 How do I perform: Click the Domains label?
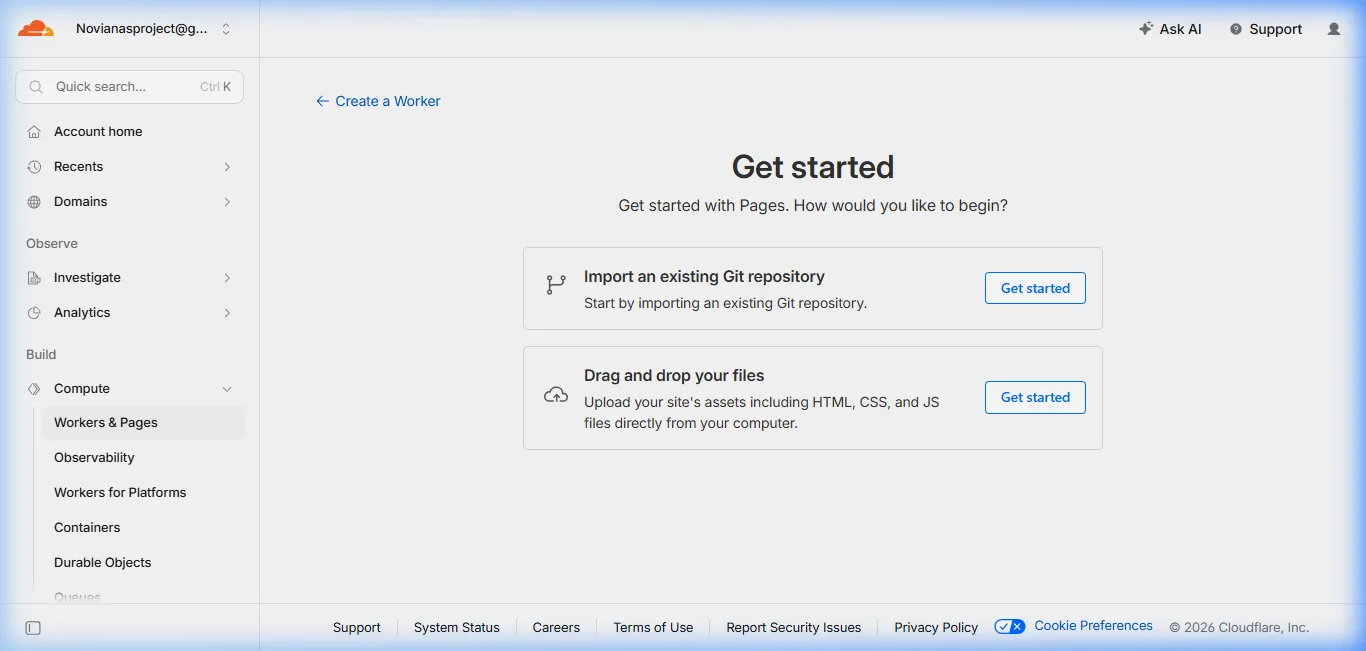click(80, 202)
